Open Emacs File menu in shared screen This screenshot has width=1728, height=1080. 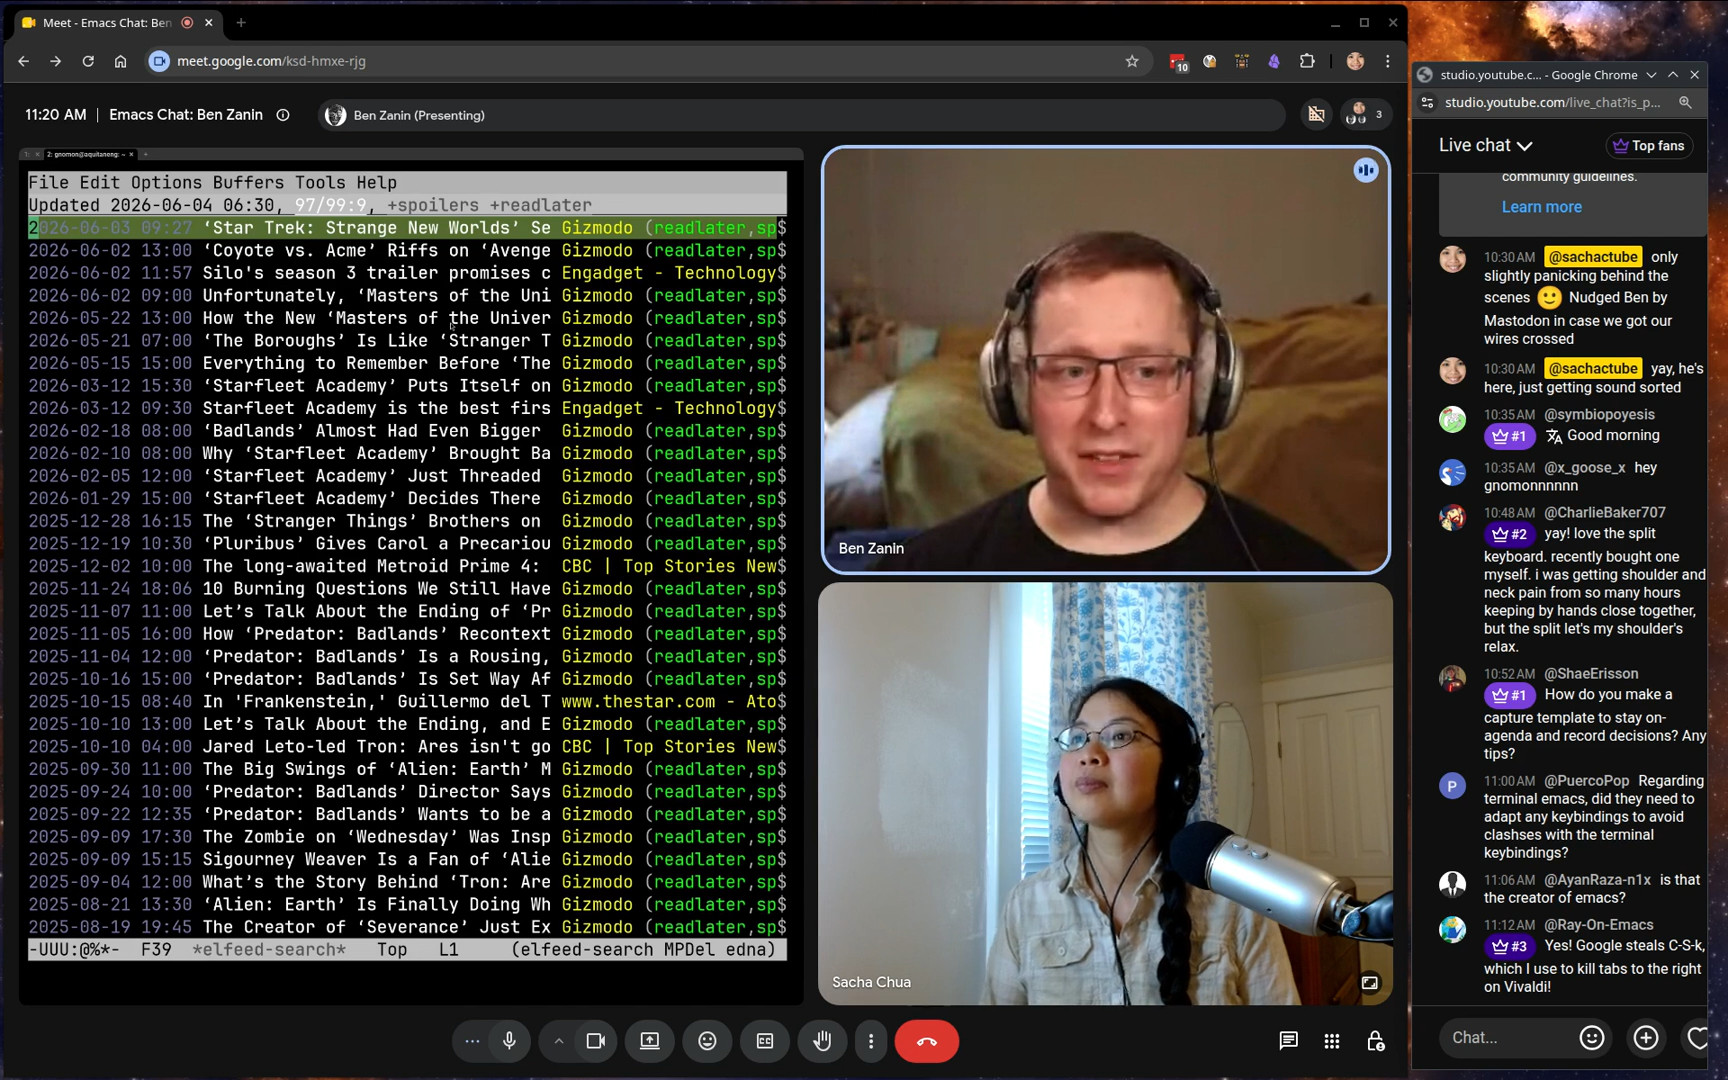click(49, 182)
